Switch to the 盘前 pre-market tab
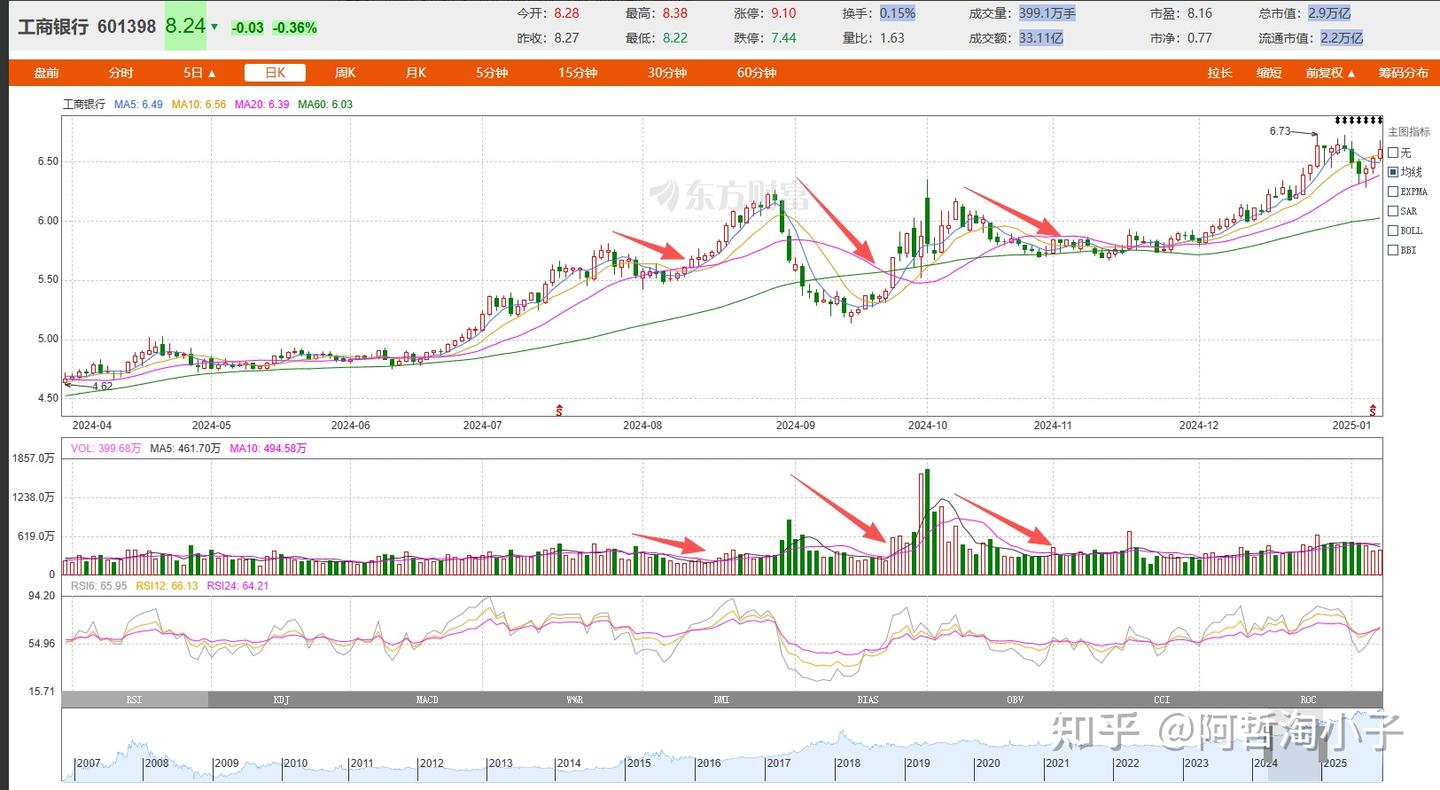 coord(46,73)
